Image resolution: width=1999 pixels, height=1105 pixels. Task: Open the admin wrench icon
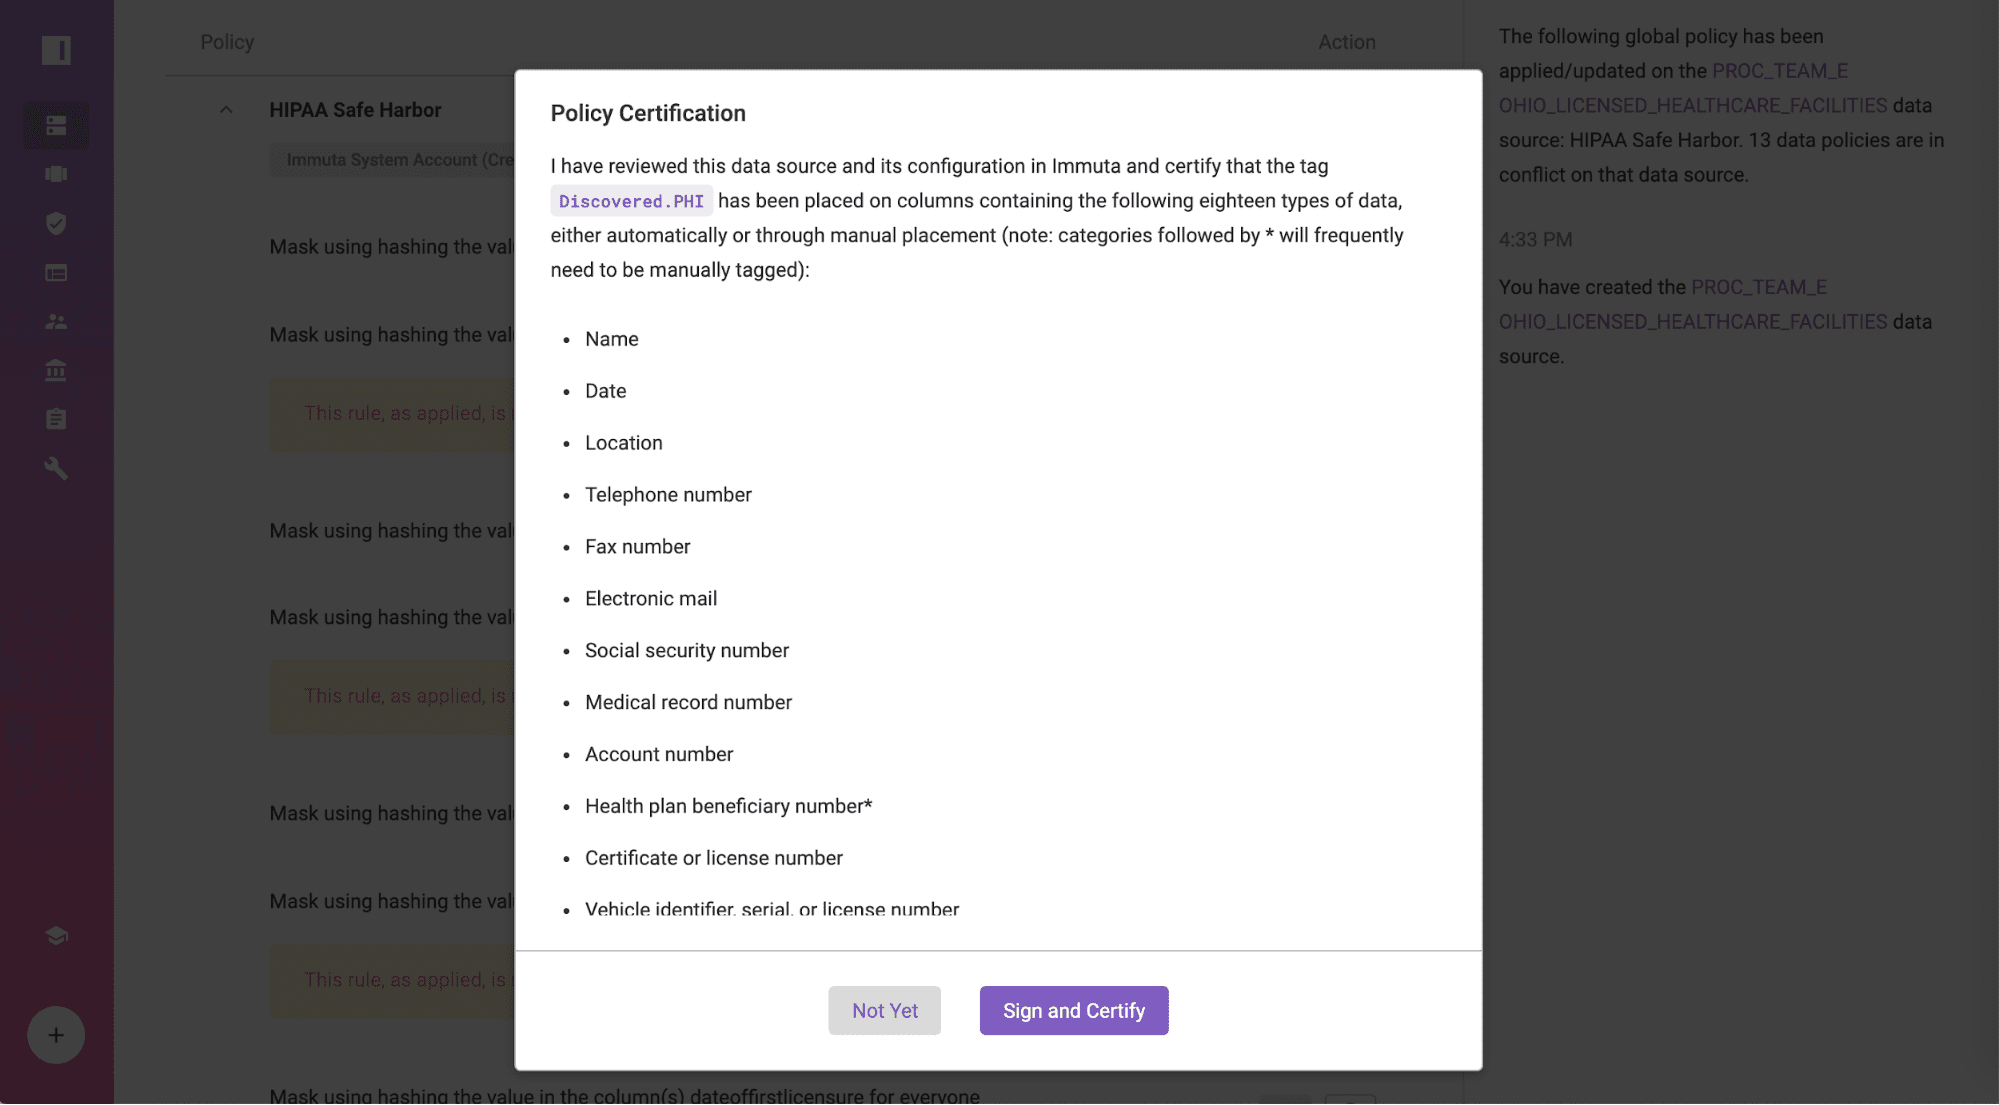pyautogui.click(x=56, y=468)
